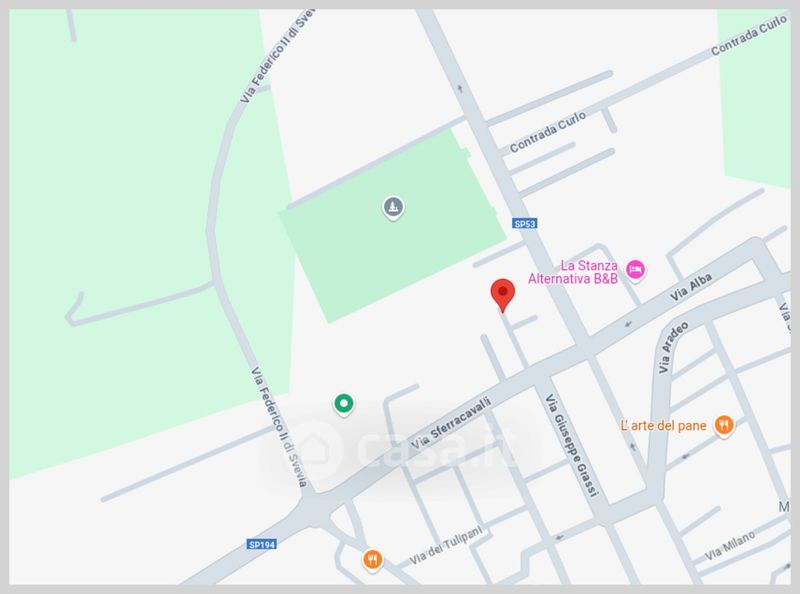800x594 pixels.
Task: Select orange restaurant icon near Via dei Tulipani
Action: 373,560
